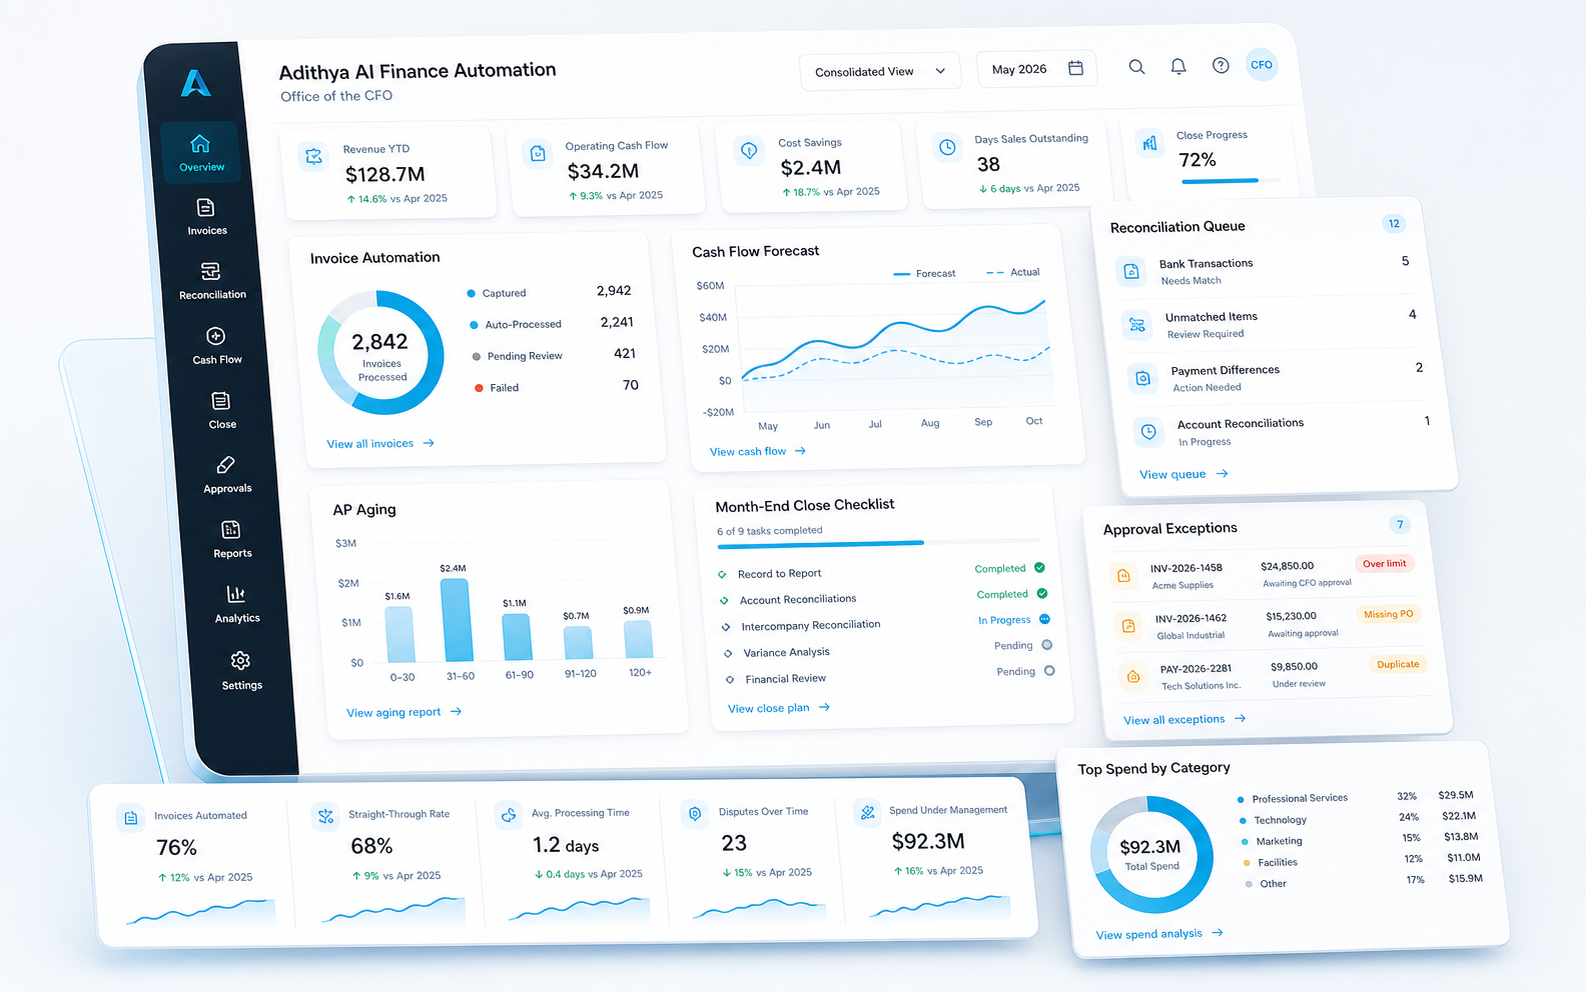Click the Spend Under Management card icon
This screenshot has width=1586, height=992.
(867, 812)
